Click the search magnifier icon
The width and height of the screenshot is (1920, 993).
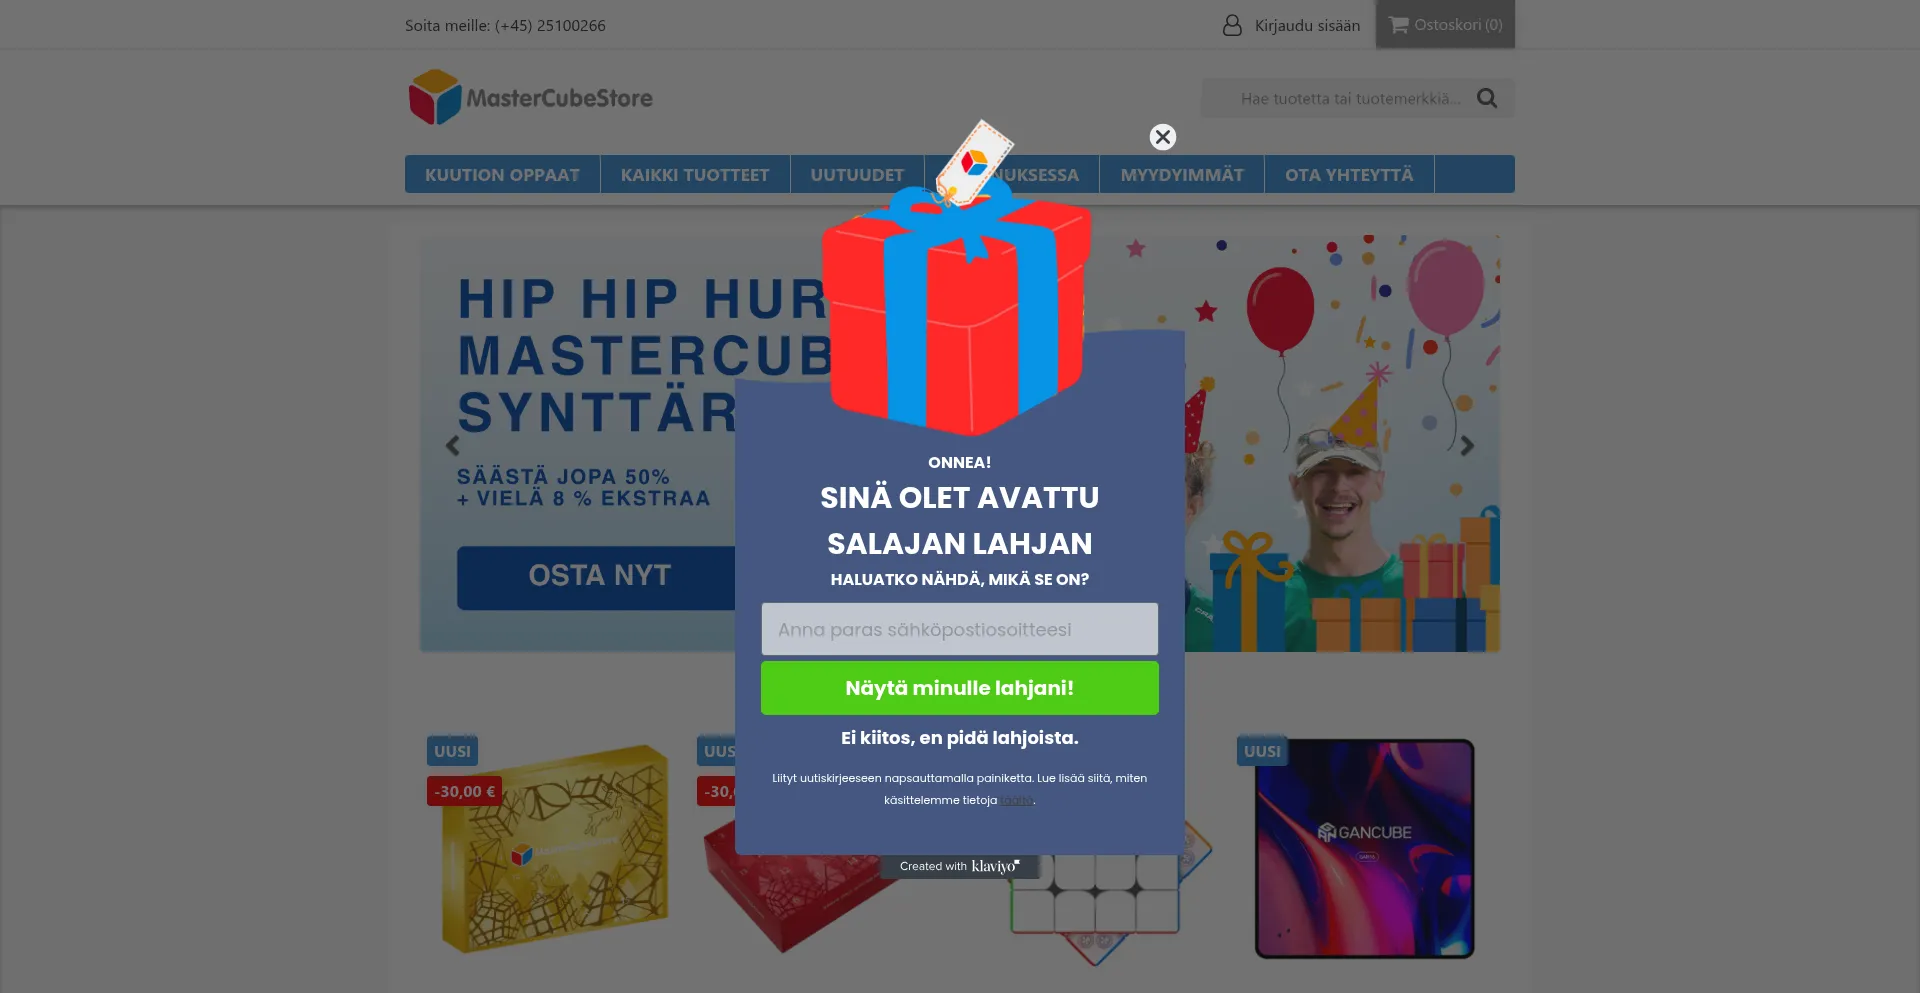coord(1487,98)
